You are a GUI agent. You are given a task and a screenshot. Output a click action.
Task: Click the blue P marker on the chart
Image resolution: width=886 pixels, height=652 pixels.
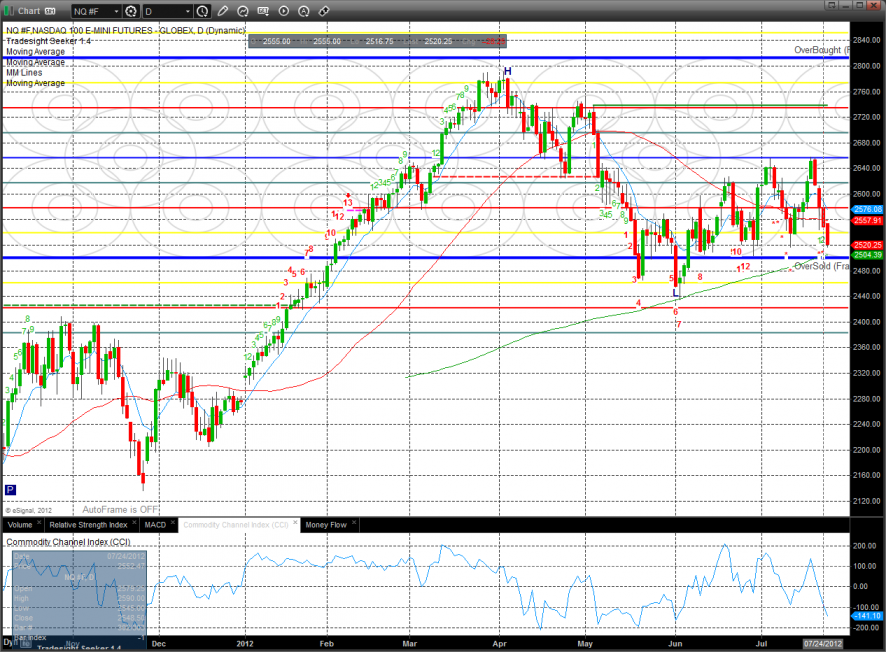[x=10, y=490]
